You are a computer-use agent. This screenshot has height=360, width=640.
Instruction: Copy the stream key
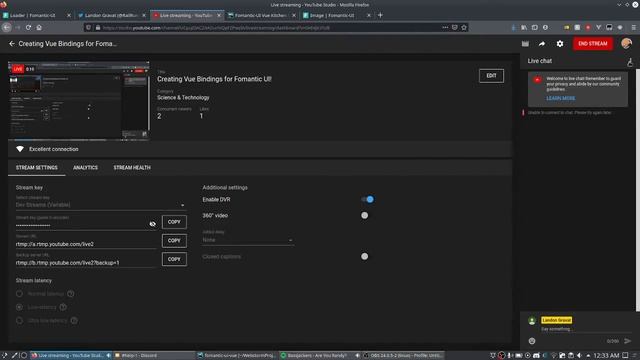[174, 222]
